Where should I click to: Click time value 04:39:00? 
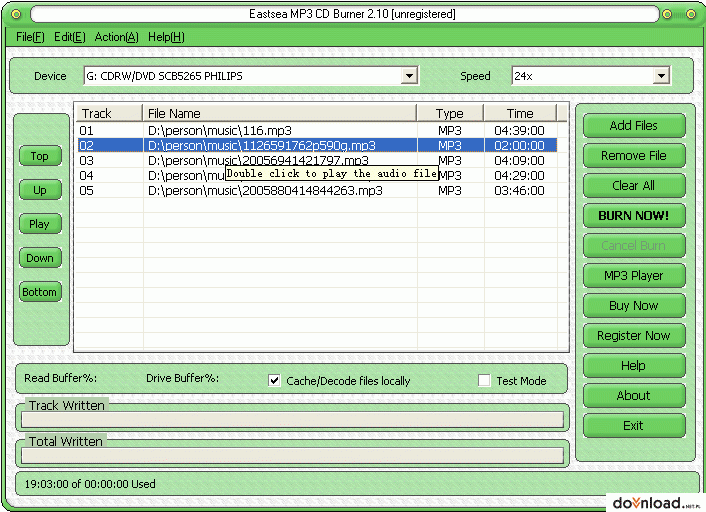pos(519,131)
